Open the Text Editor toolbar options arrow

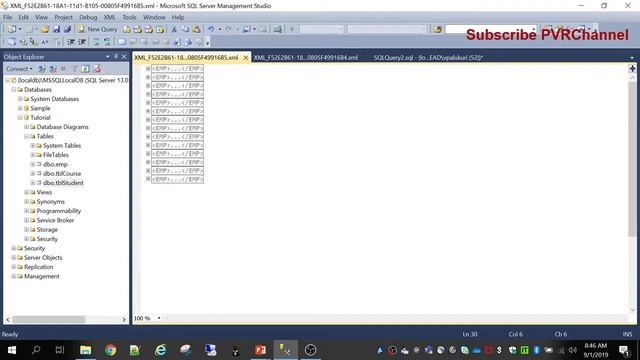tap(207, 42)
